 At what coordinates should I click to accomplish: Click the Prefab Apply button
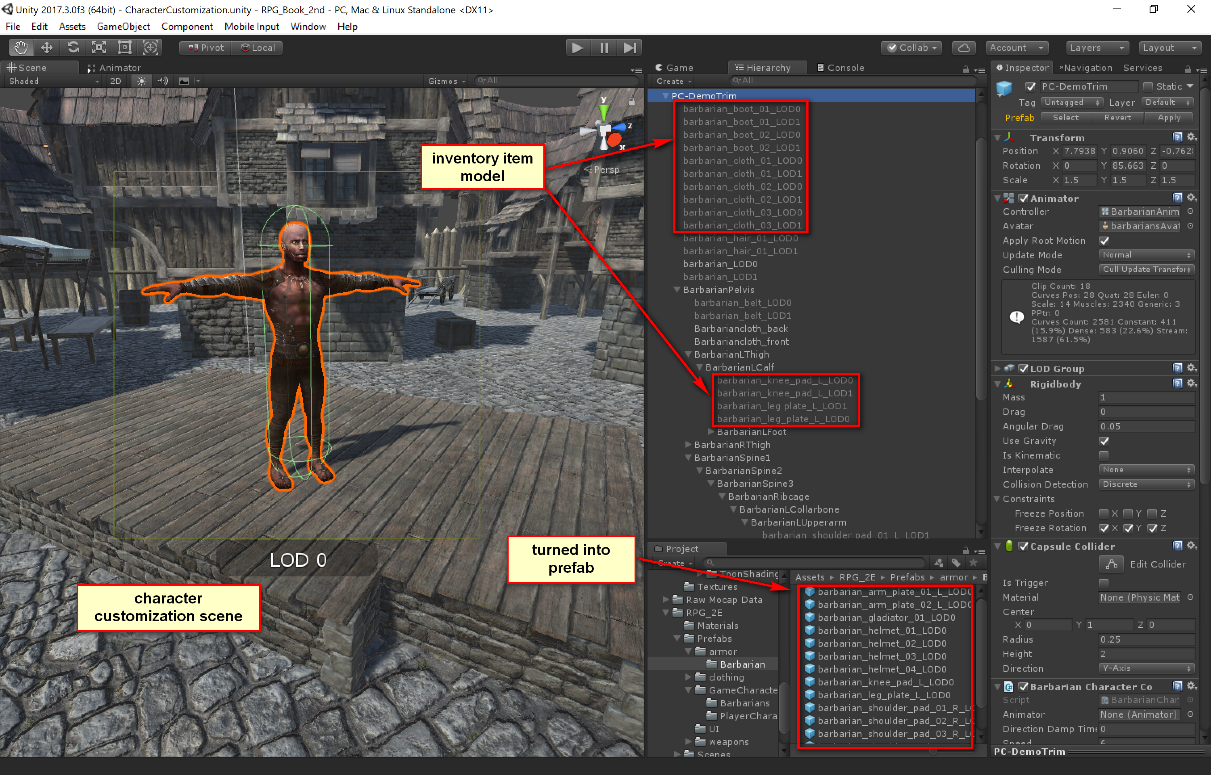[1169, 117]
